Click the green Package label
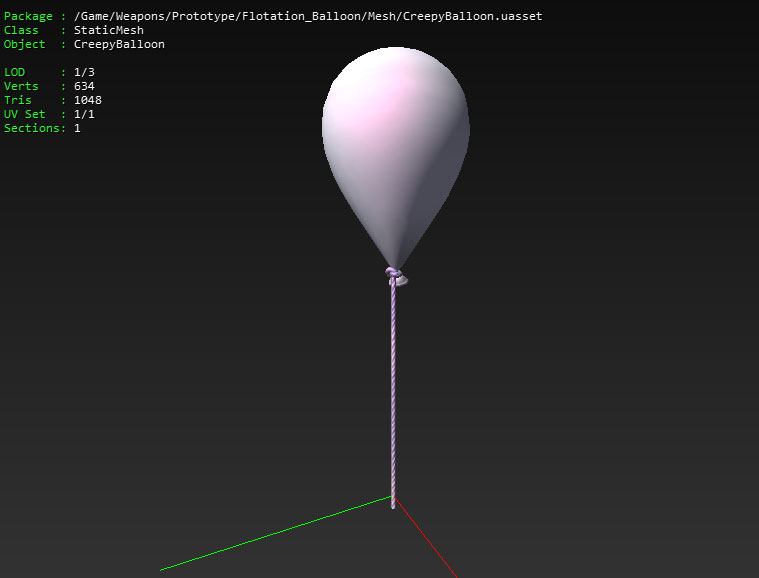 29,17
